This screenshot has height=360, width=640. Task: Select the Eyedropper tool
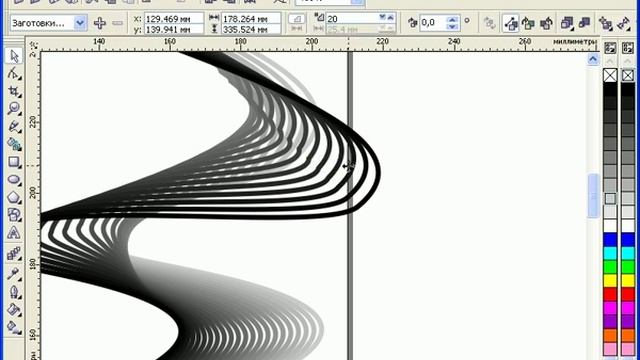13,273
